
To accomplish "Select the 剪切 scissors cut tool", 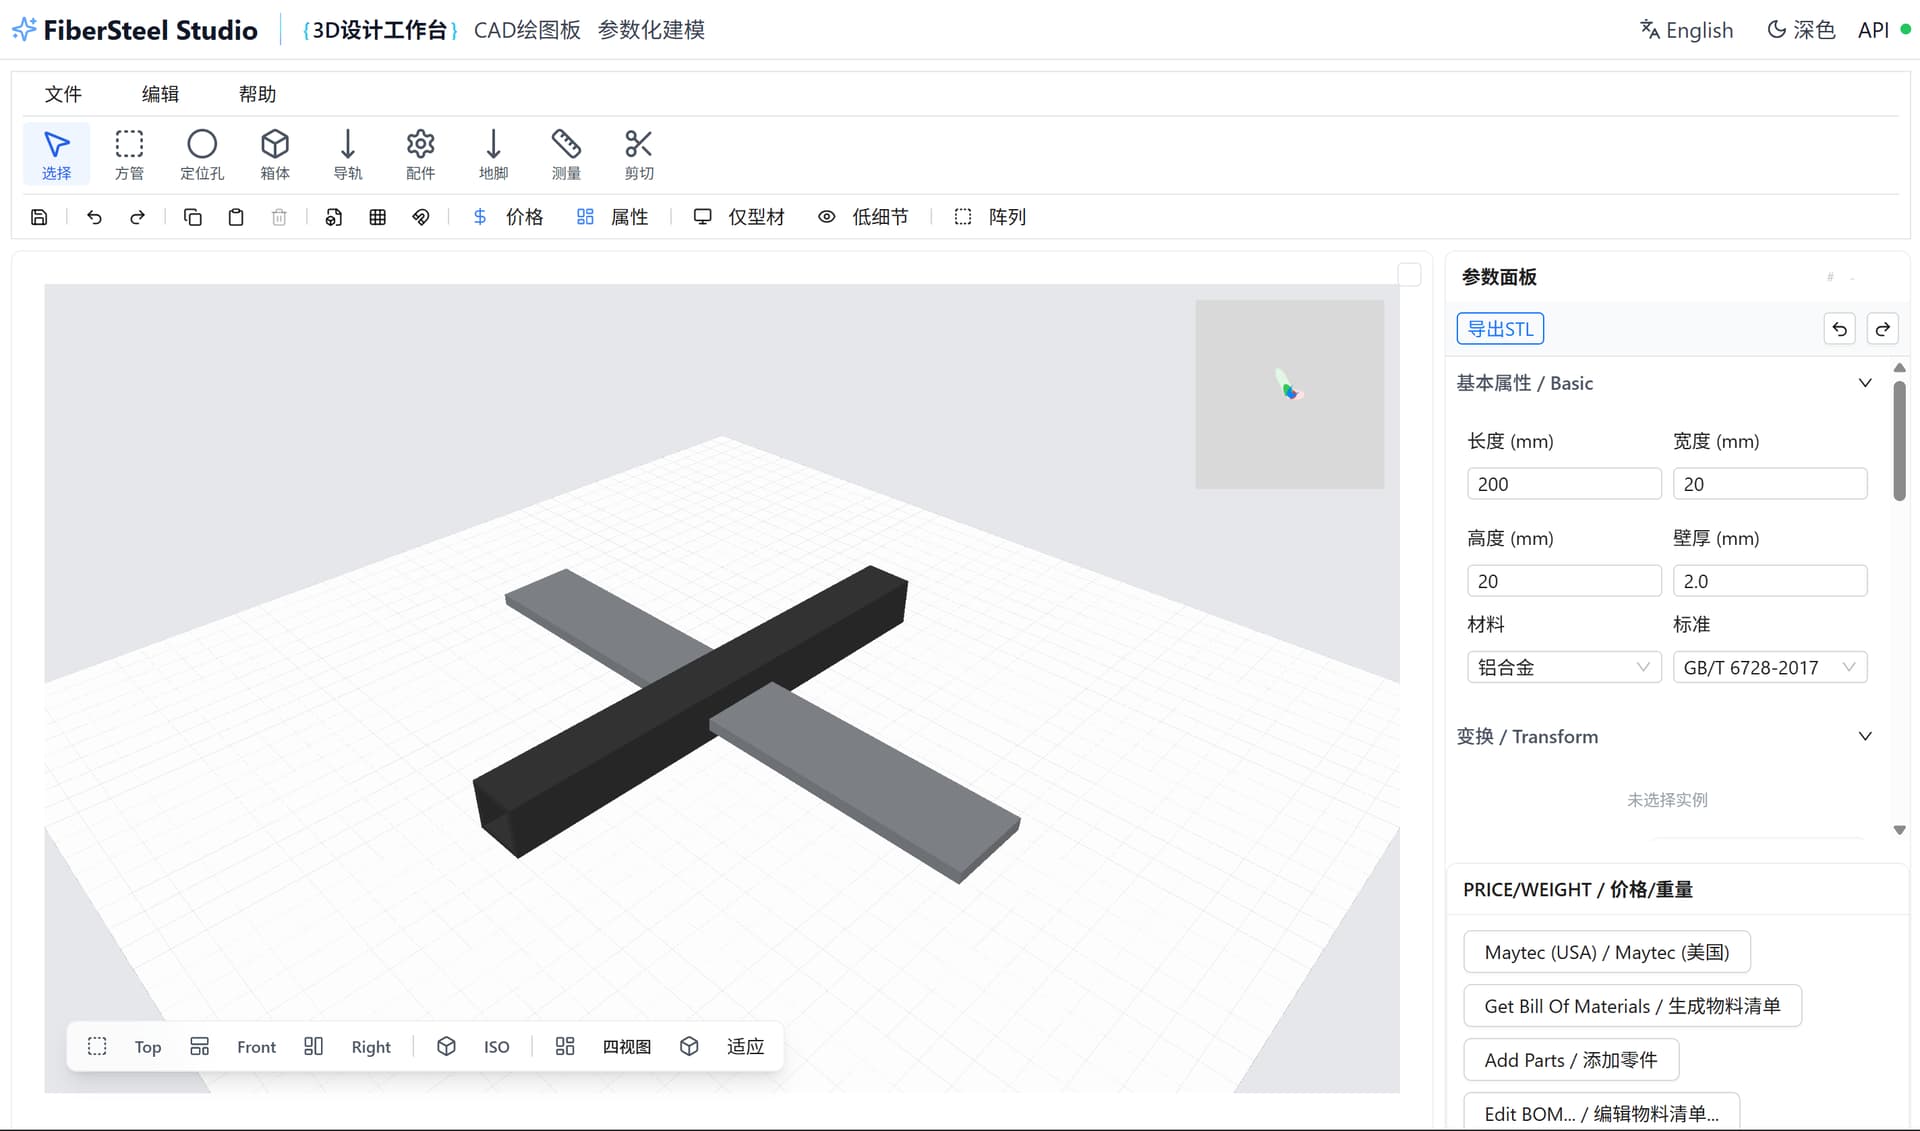I will [x=639, y=154].
